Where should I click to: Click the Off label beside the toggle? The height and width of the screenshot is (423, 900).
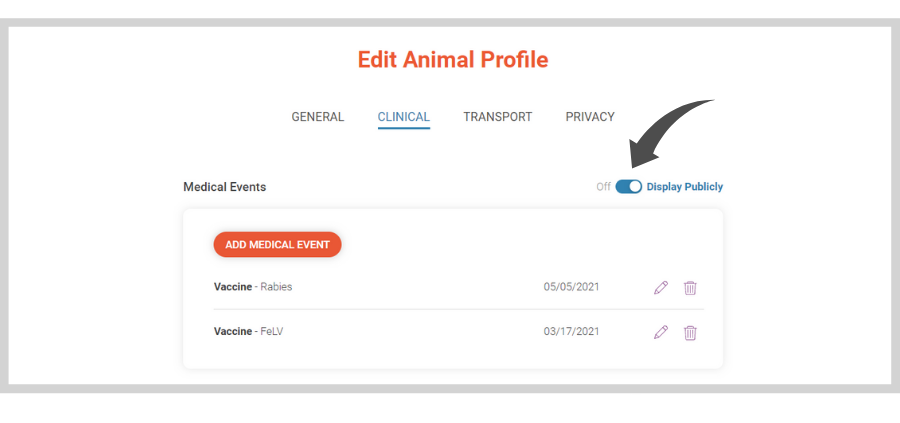603,187
